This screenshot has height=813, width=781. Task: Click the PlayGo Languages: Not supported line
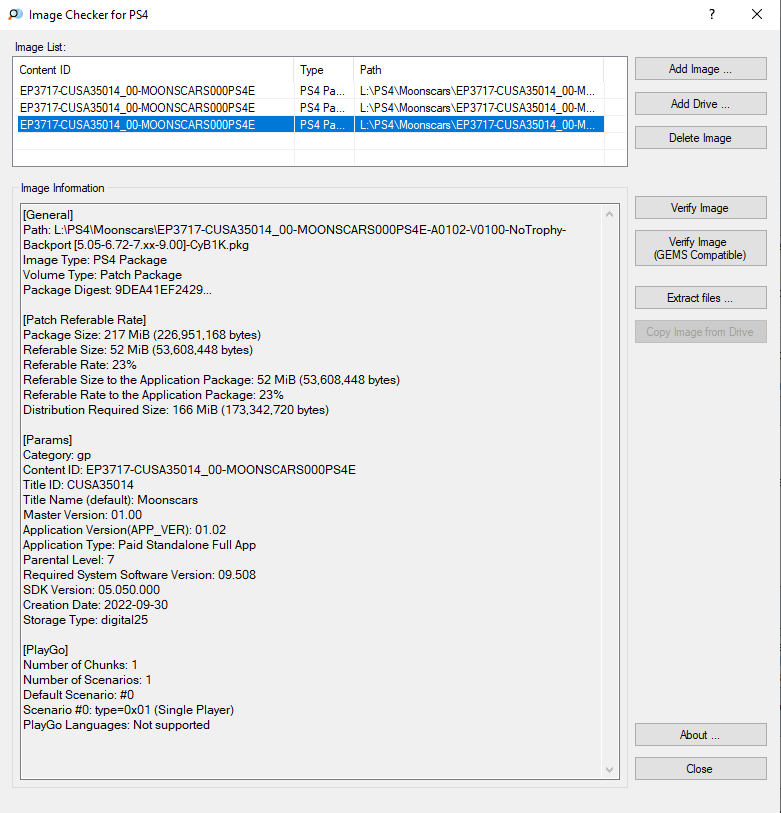[x=116, y=725]
